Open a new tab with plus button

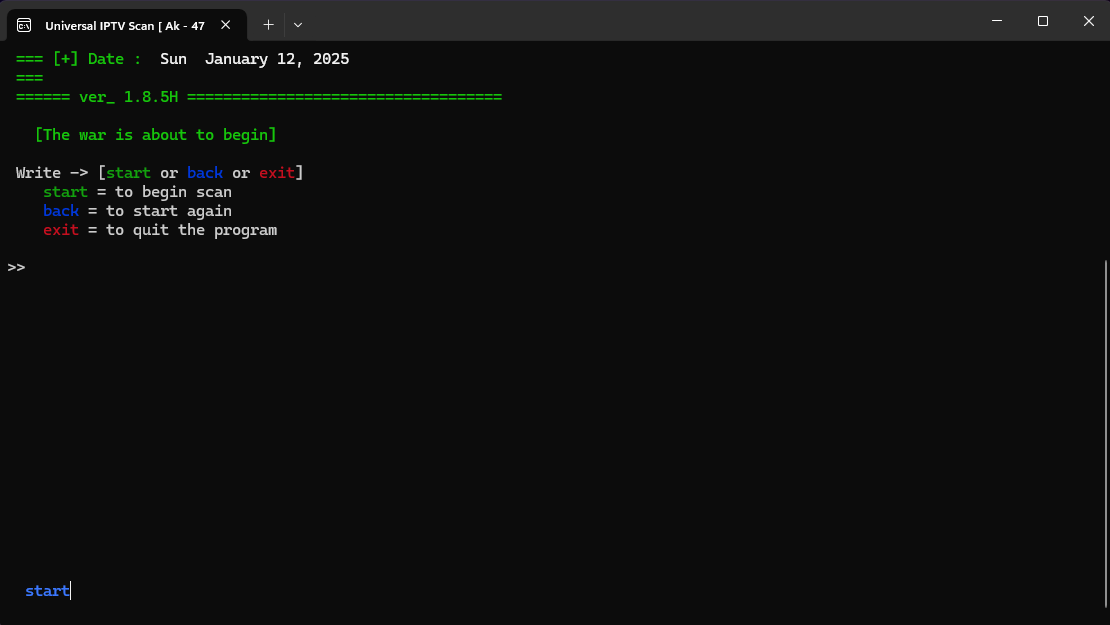point(268,24)
